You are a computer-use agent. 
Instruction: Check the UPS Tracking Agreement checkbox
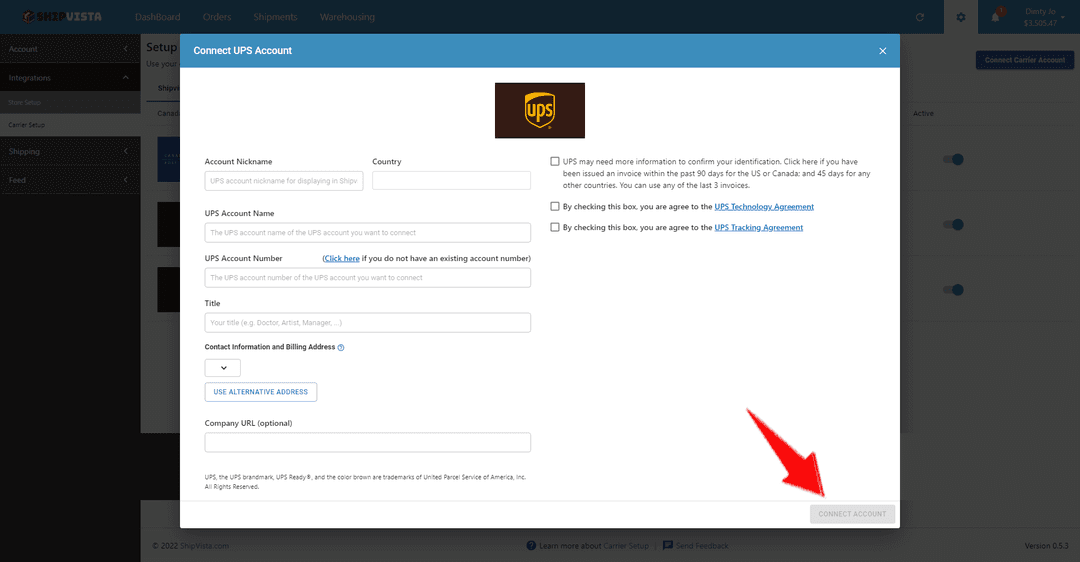[554, 227]
